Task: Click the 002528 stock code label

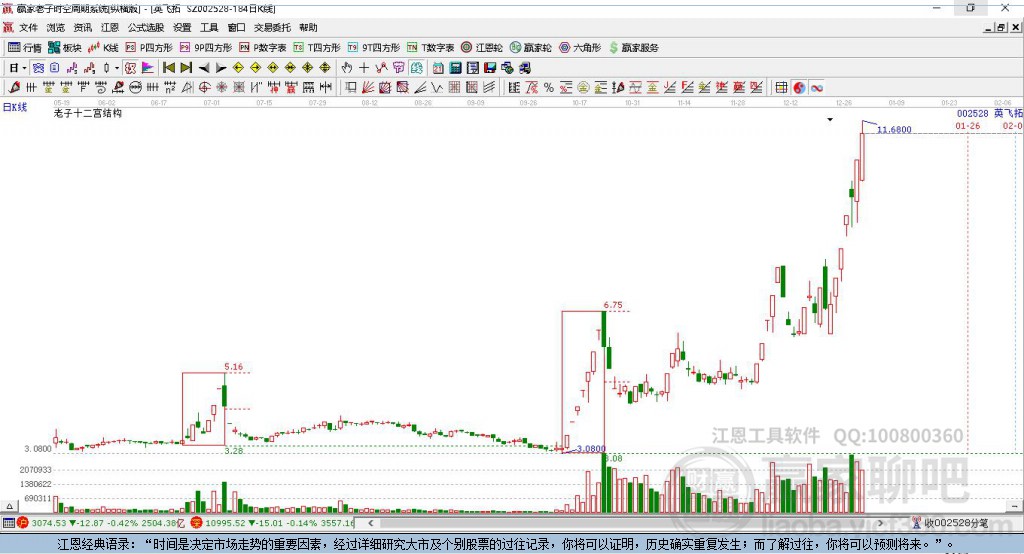Action: click(972, 114)
